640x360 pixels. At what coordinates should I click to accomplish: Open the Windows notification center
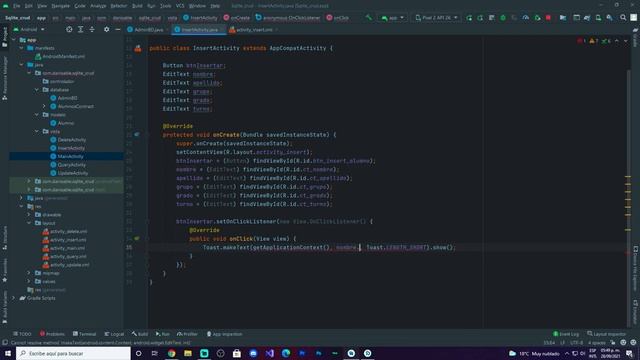click(x=629, y=353)
